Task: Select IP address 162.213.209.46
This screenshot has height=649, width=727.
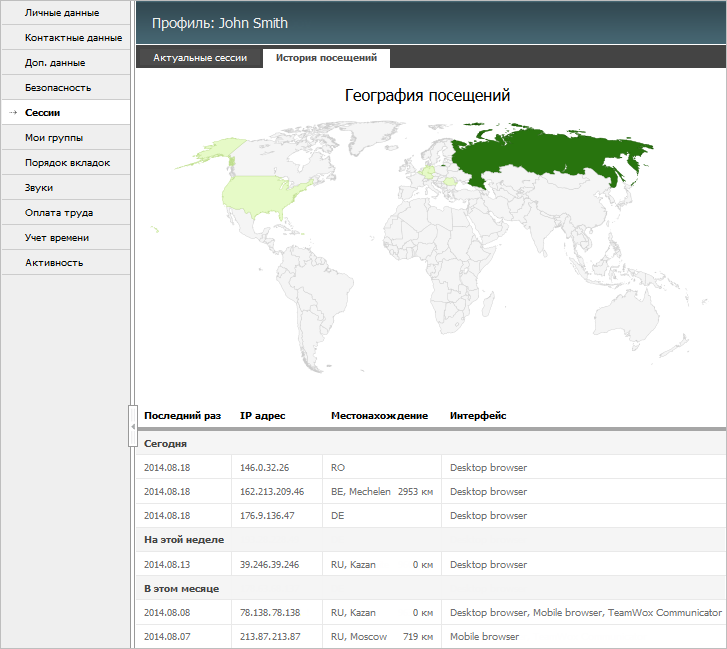Action: pyautogui.click(x=272, y=491)
